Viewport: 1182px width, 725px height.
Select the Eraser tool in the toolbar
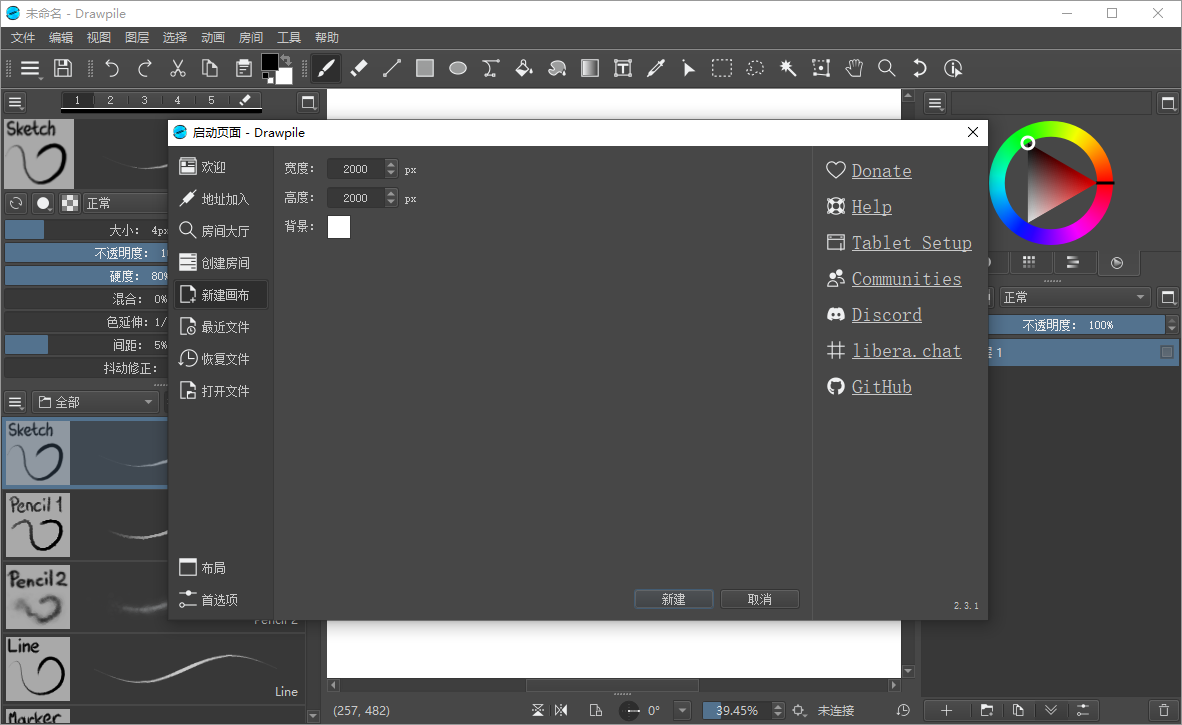point(359,69)
